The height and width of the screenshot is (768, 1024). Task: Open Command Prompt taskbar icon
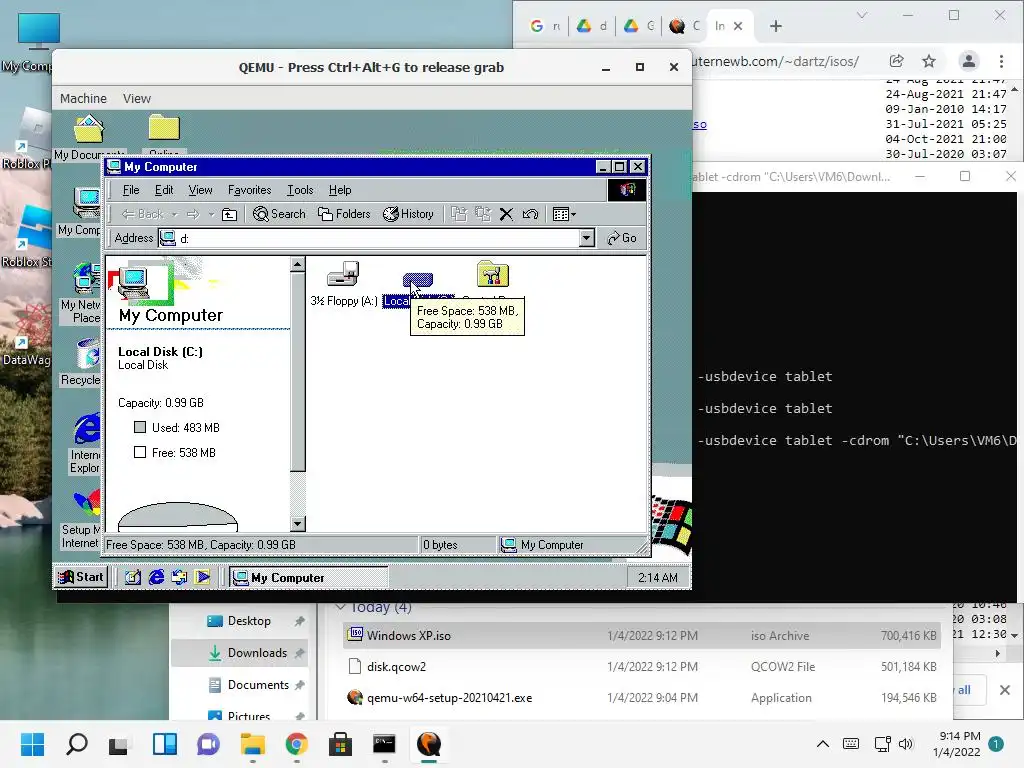[384, 744]
